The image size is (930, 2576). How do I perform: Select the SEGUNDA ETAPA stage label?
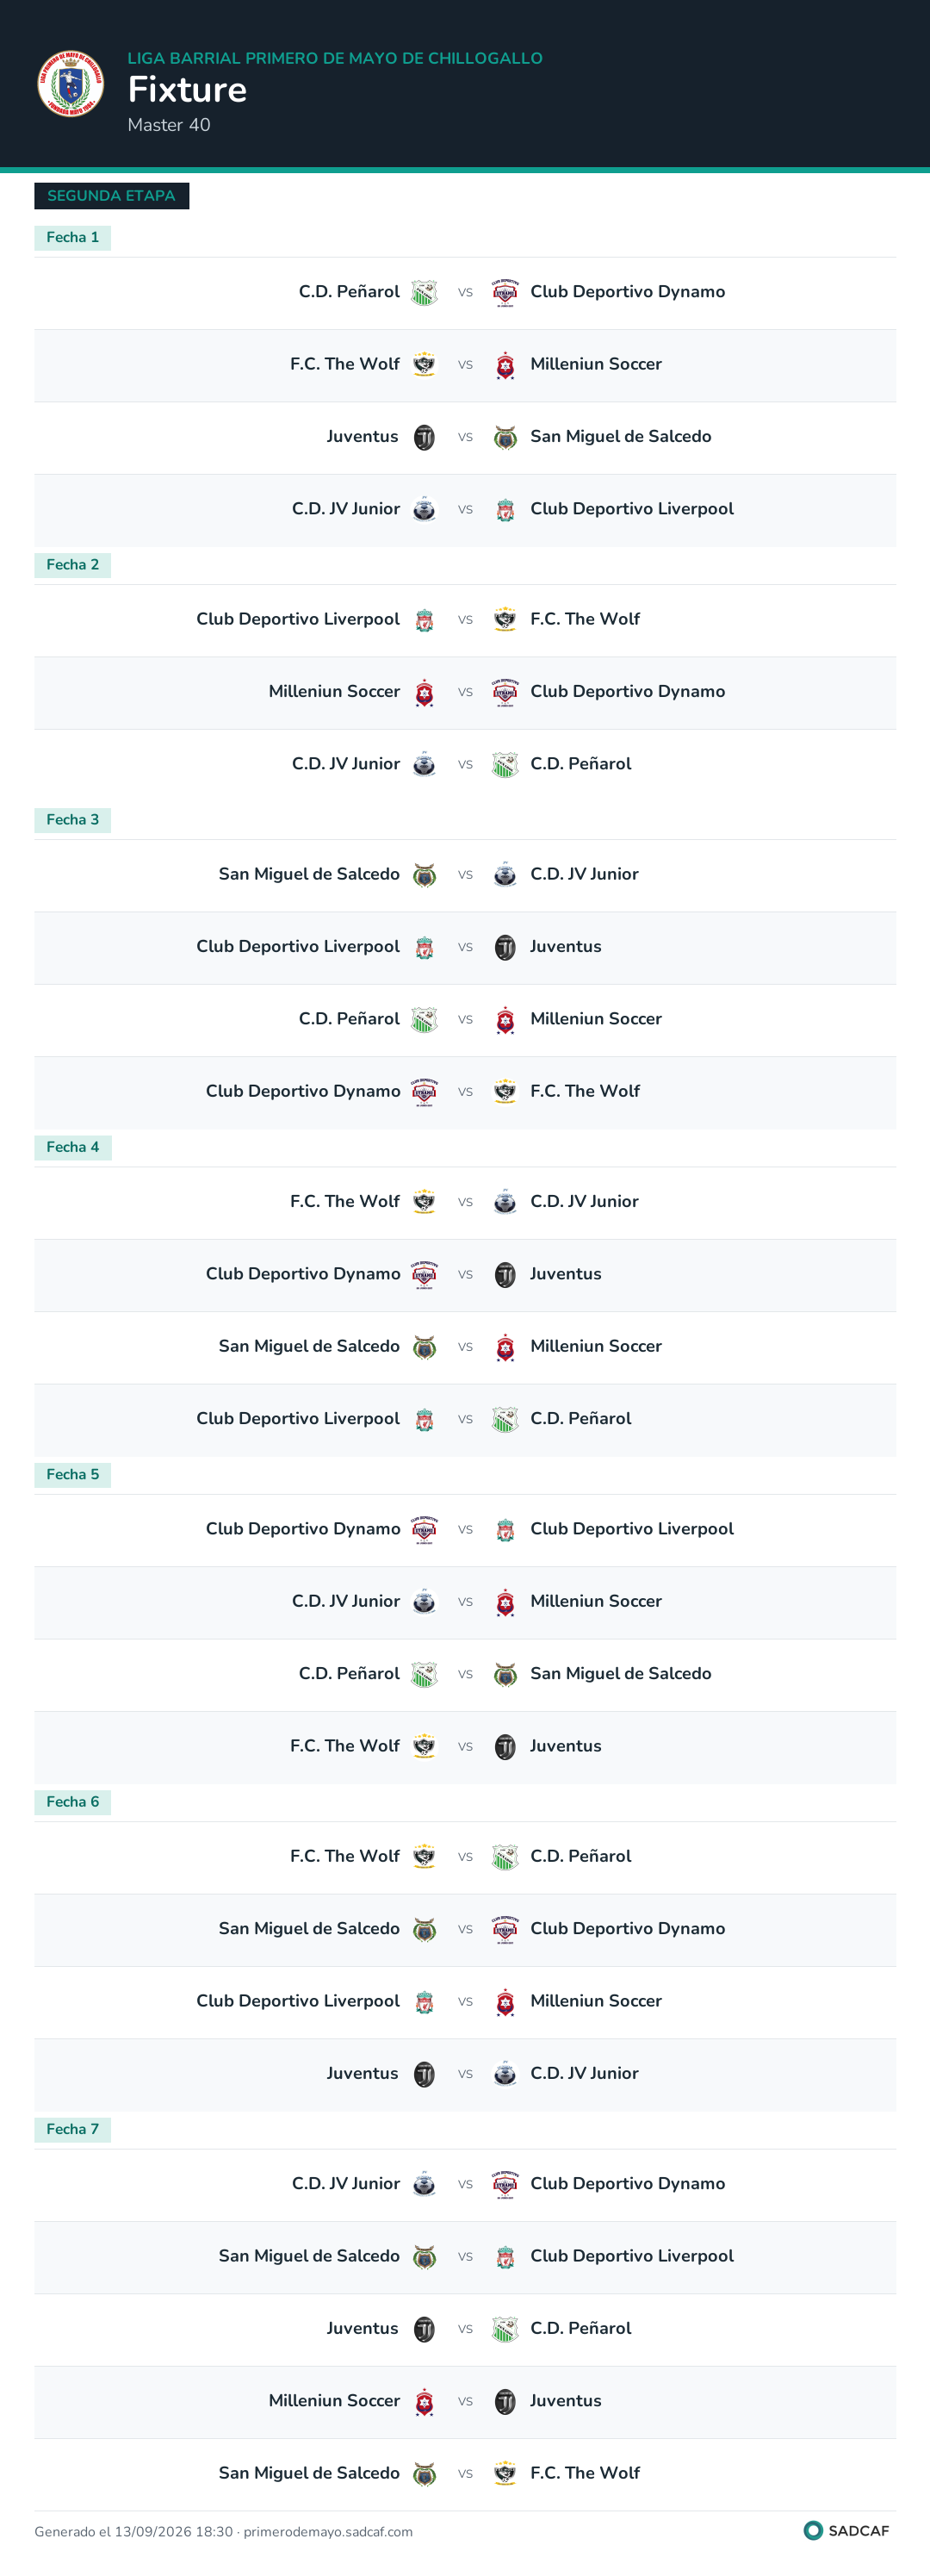[111, 196]
